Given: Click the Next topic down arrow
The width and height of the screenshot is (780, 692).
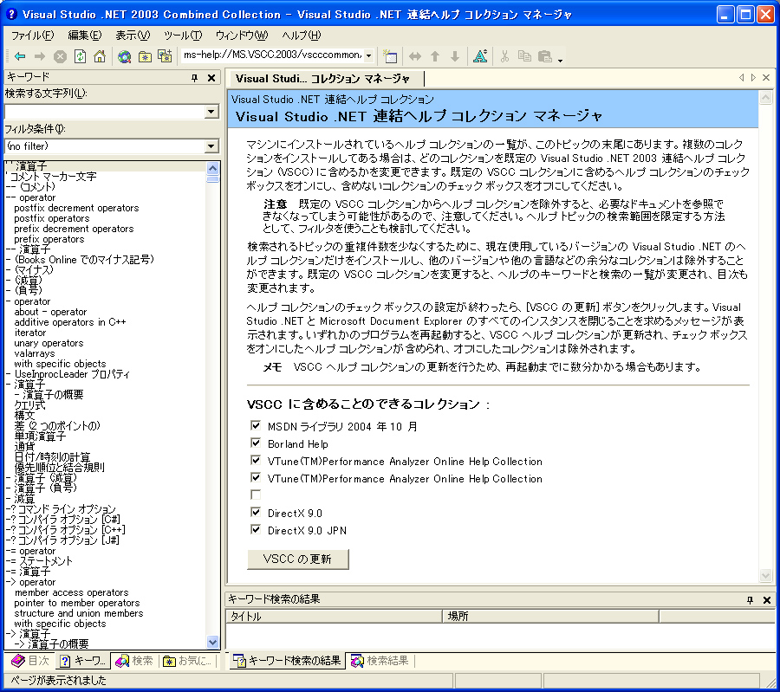Looking at the screenshot, I should click(455, 56).
